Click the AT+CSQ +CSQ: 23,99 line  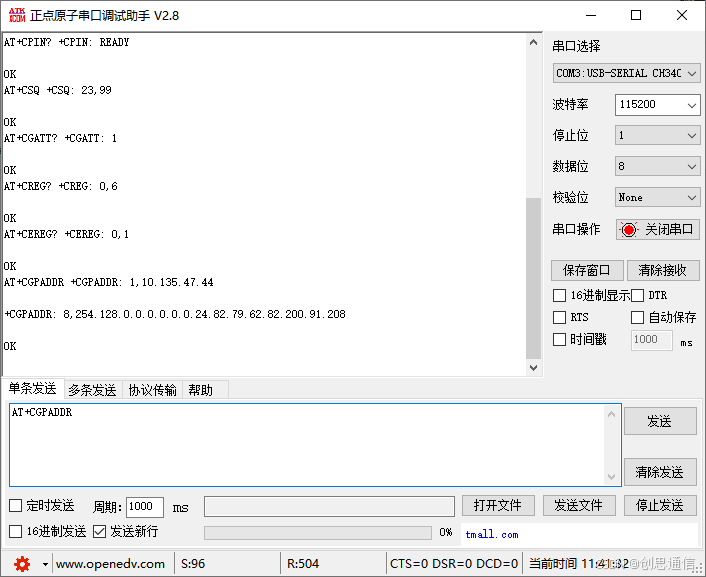[x=58, y=90]
